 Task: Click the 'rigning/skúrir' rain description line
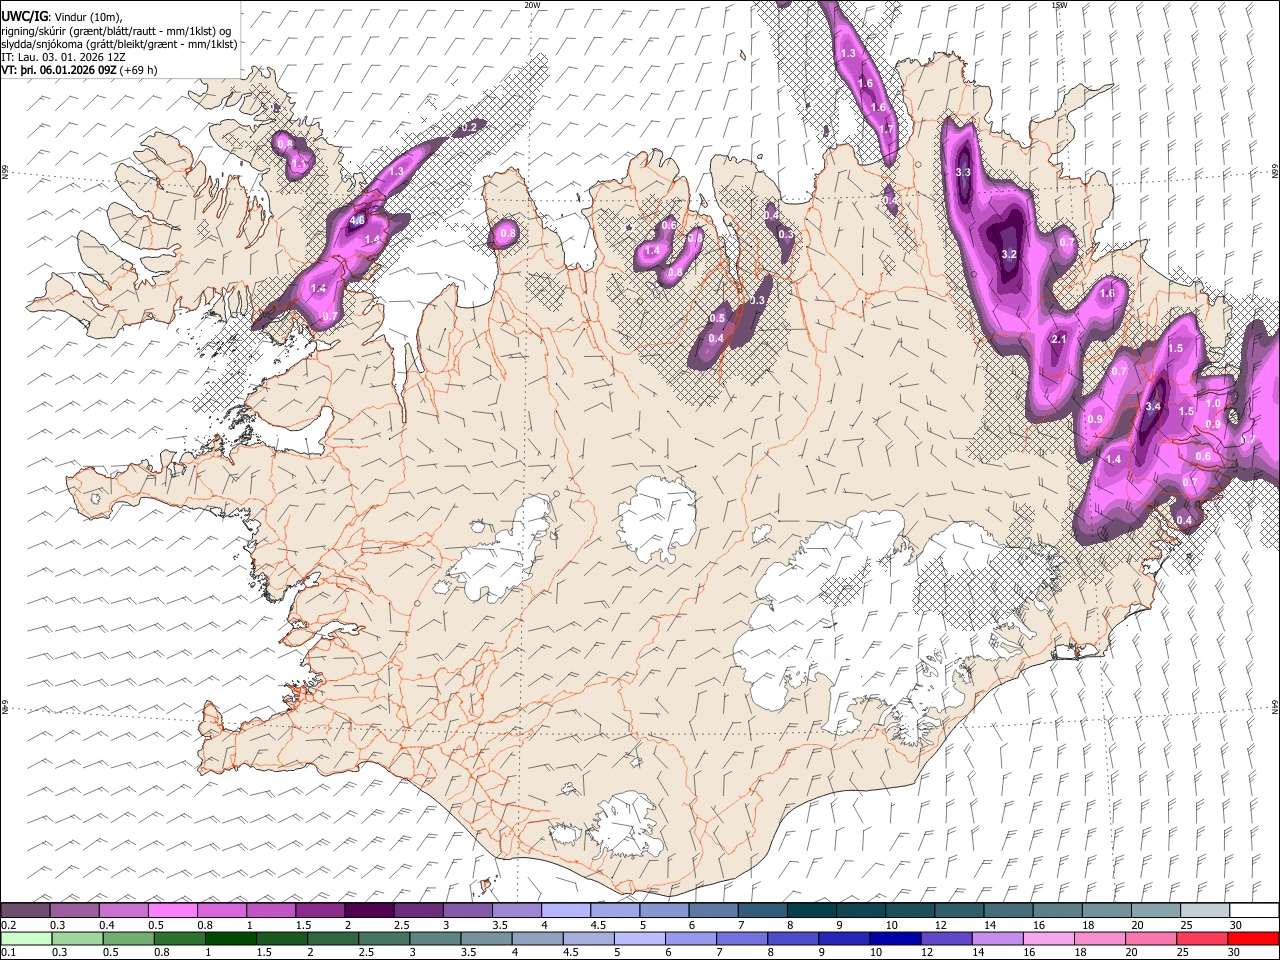point(116,30)
